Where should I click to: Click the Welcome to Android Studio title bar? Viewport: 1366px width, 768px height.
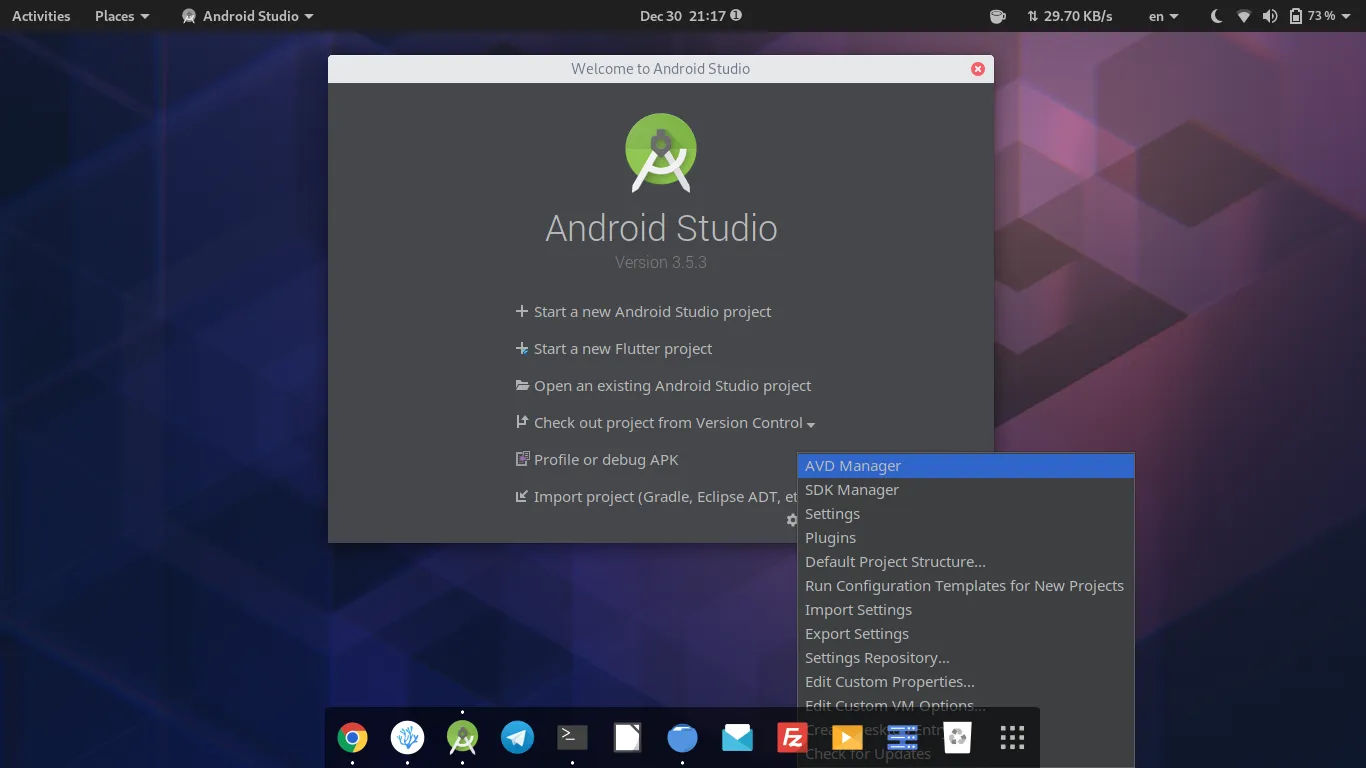tap(660, 69)
